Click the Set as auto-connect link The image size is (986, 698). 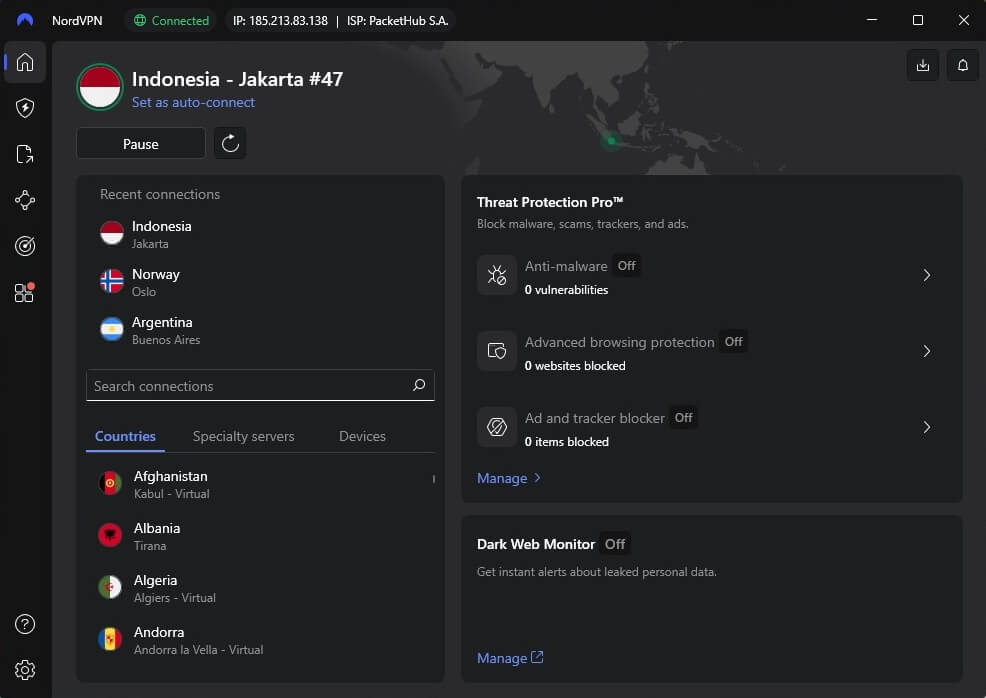click(x=194, y=102)
